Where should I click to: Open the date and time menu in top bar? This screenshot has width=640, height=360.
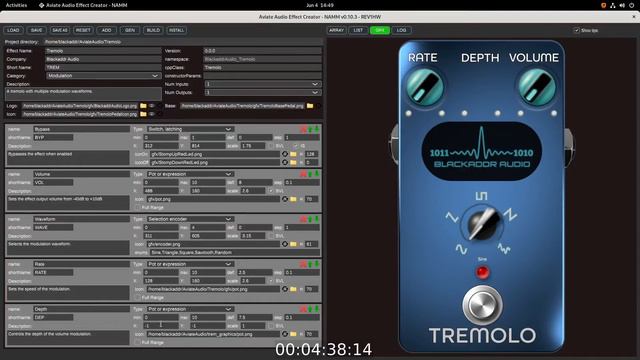(320, 5)
